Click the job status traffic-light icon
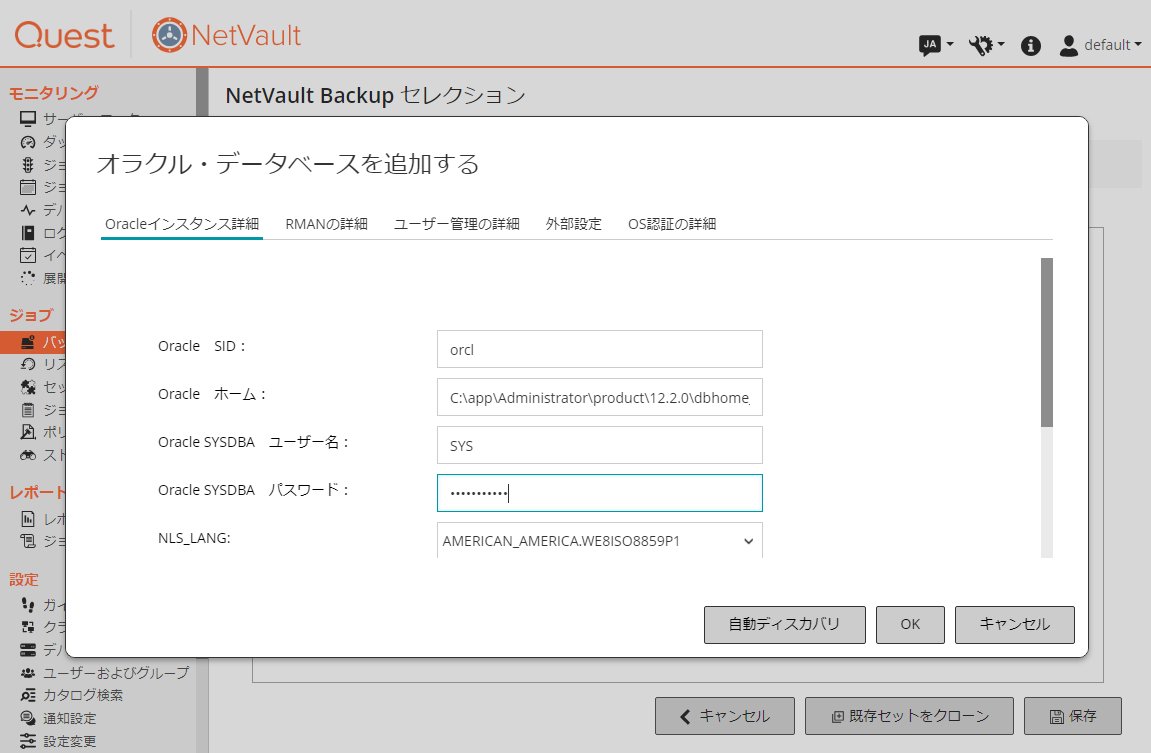The image size is (1151, 753). click(28, 164)
